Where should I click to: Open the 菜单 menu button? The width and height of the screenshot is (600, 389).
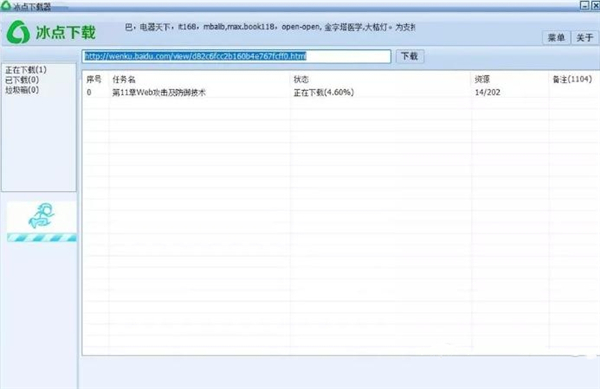pos(556,37)
